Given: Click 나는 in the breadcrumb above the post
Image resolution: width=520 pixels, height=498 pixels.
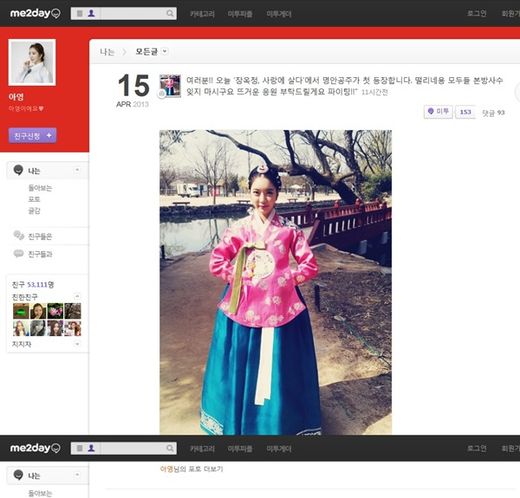Looking at the screenshot, I should [107, 52].
